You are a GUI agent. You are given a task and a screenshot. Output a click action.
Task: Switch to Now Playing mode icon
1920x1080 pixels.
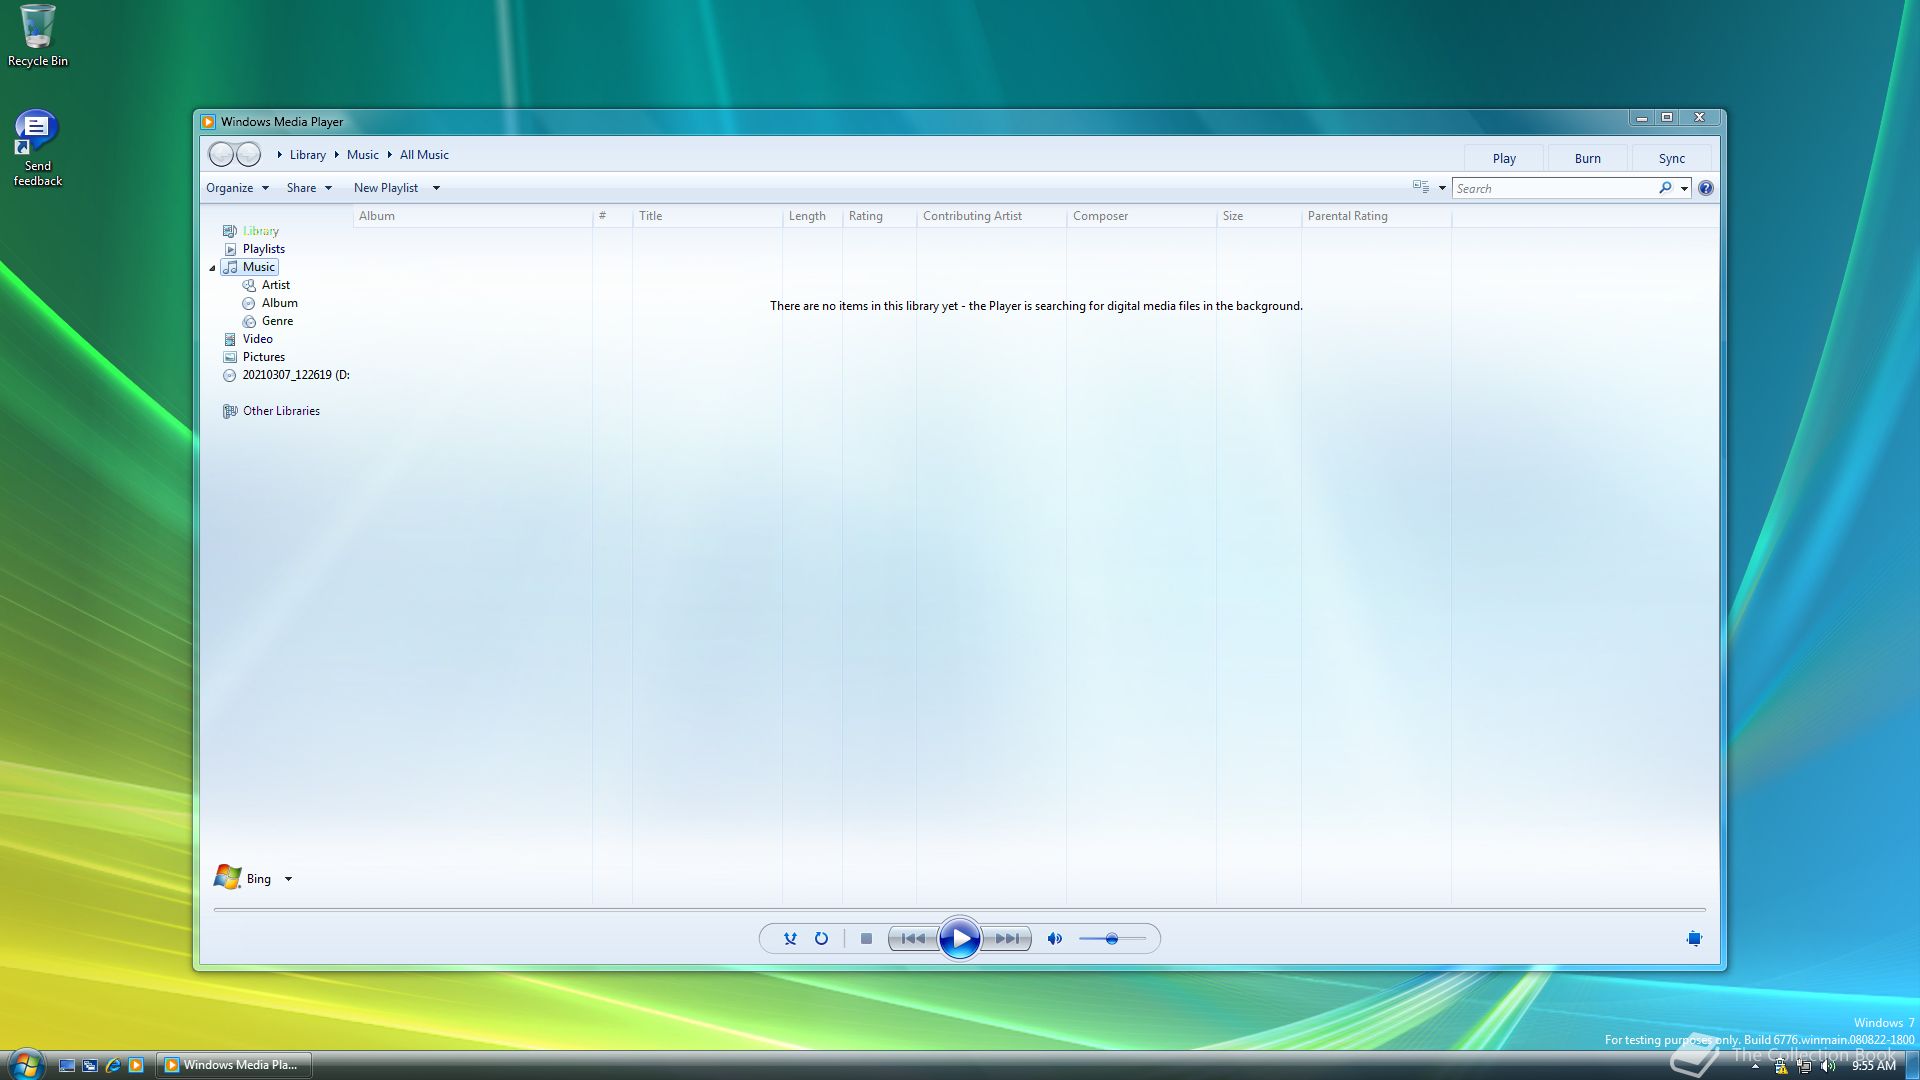1694,939
